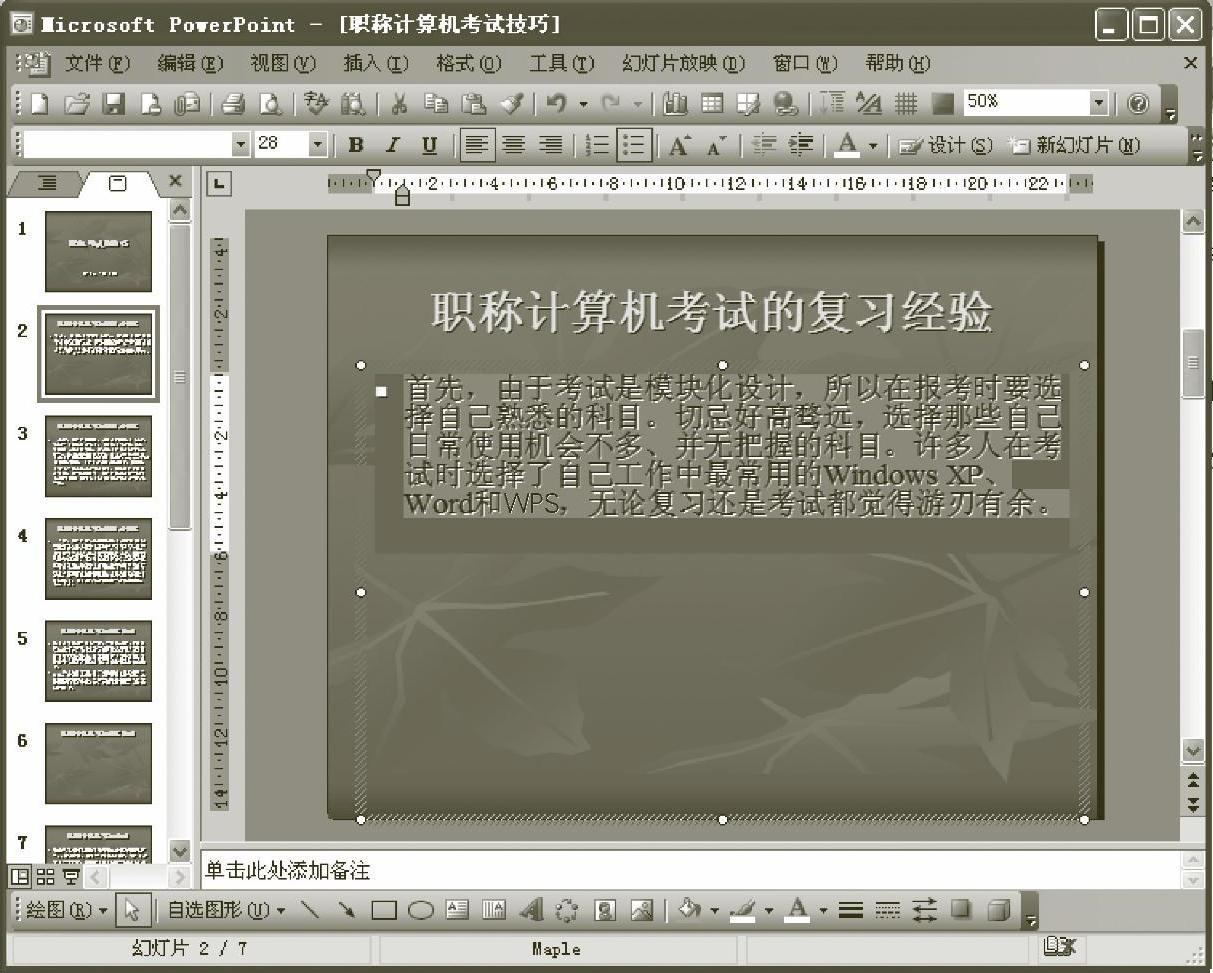Open Print Preview from the toolbar
The height and width of the screenshot is (973, 1213).
[x=270, y=103]
